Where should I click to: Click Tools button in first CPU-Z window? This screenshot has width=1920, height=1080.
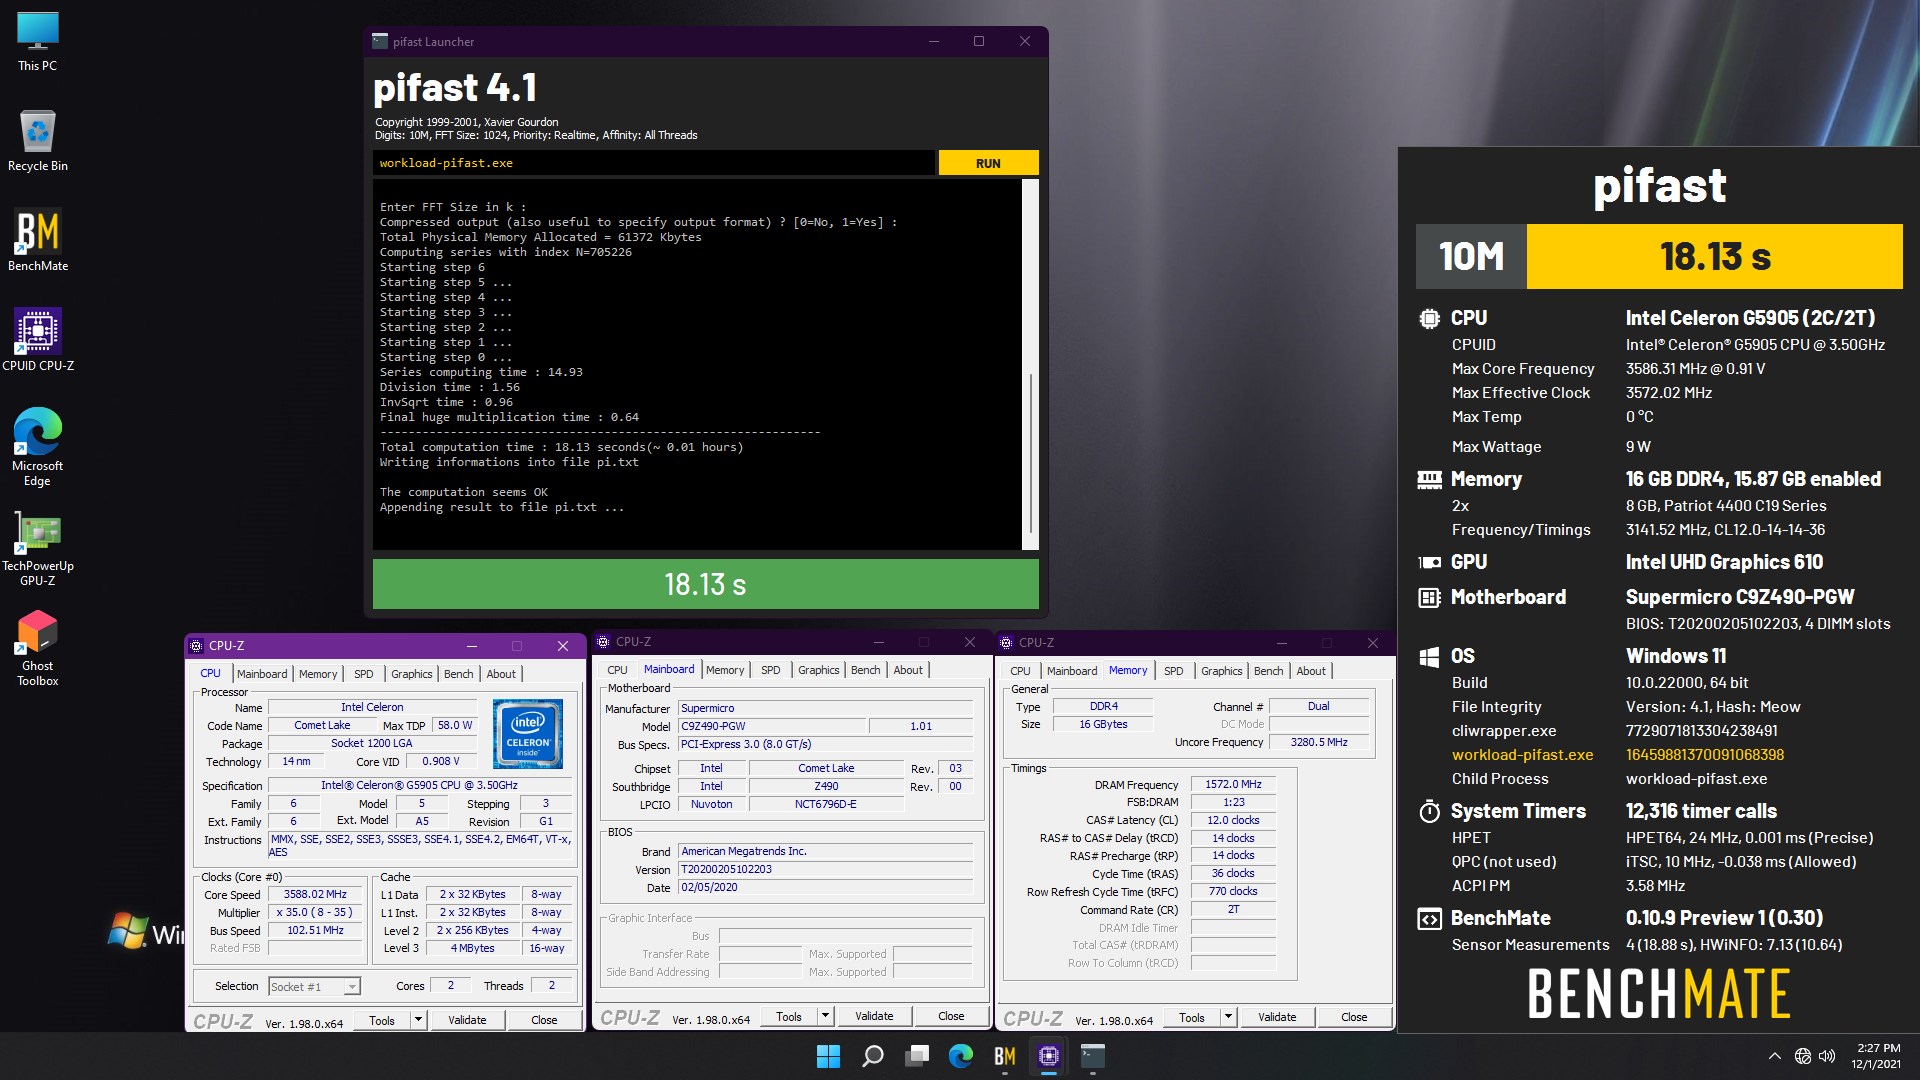[x=382, y=1020]
